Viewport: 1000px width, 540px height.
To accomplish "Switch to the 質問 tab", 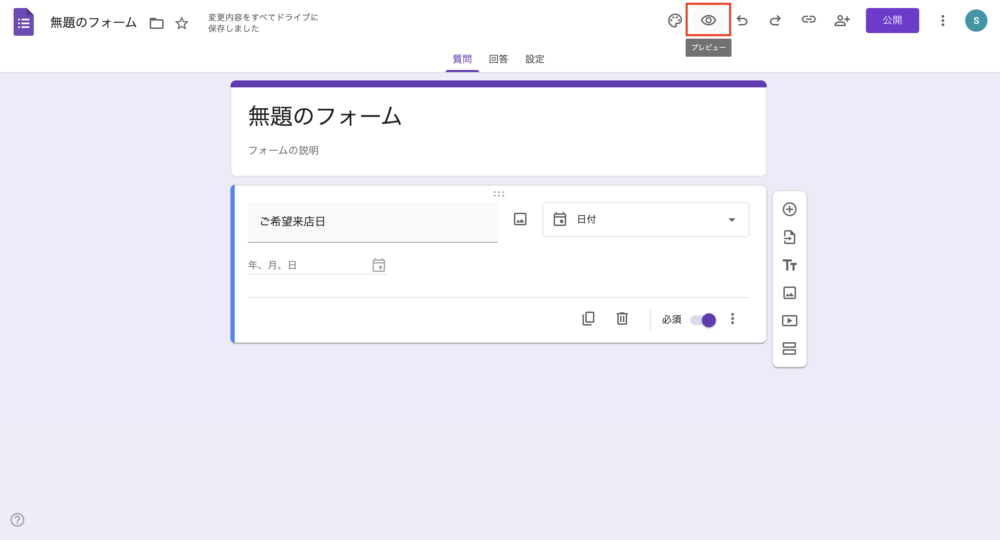I will (462, 59).
